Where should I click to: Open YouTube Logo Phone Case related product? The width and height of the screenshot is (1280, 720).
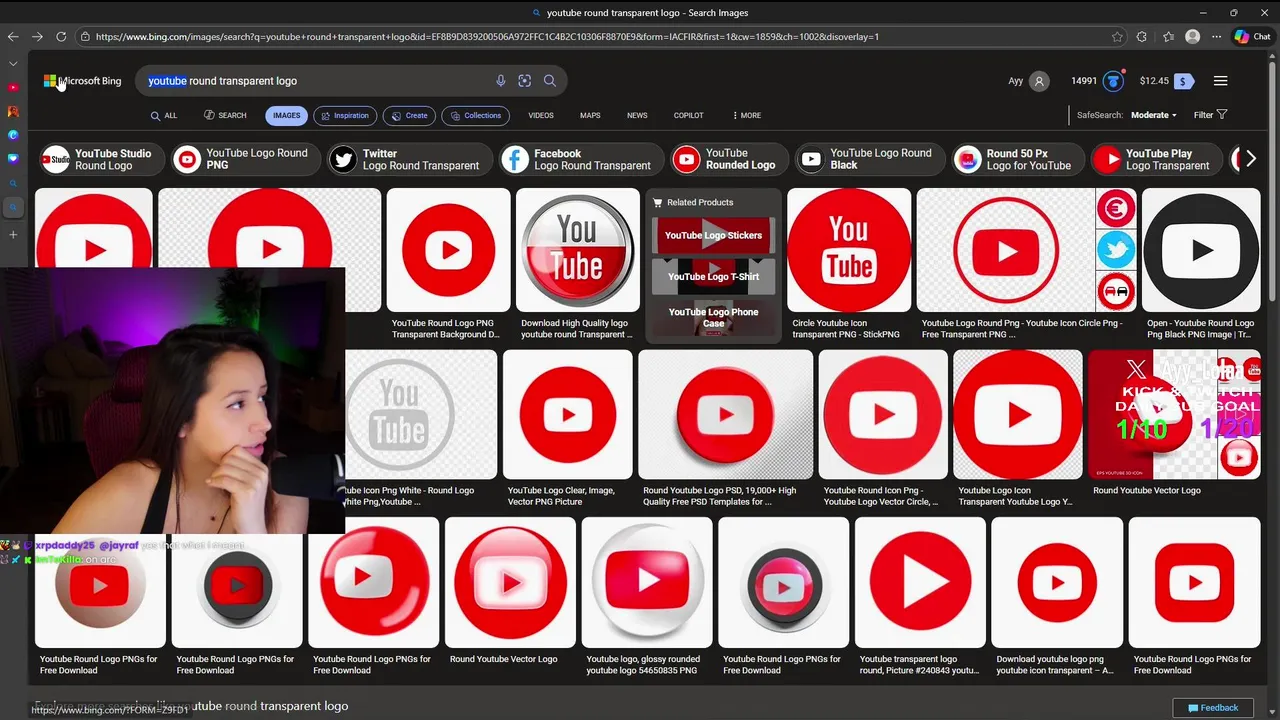point(713,317)
